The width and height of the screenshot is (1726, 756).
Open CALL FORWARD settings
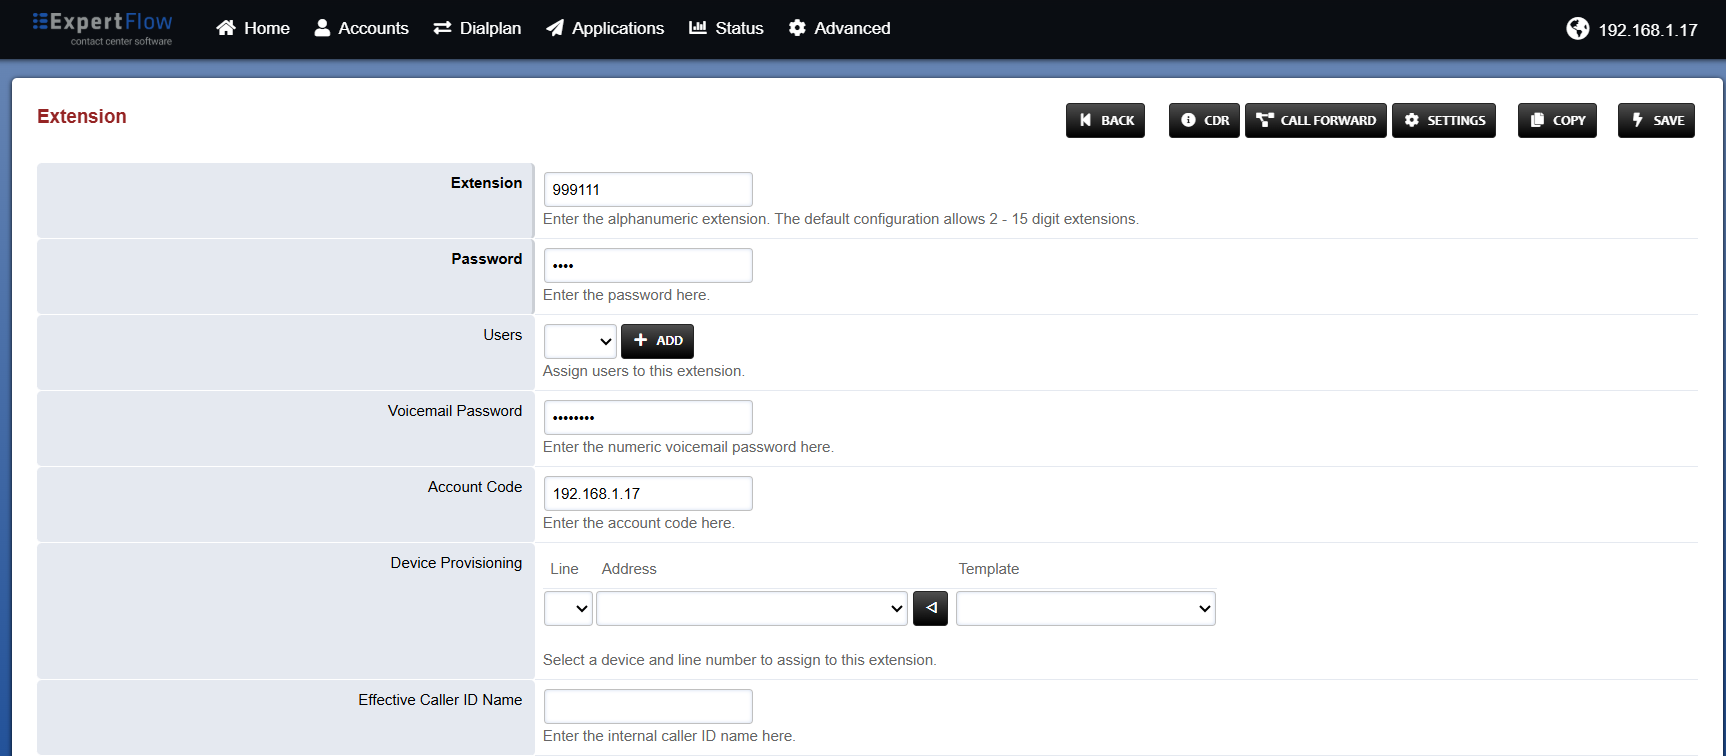coord(1316,120)
